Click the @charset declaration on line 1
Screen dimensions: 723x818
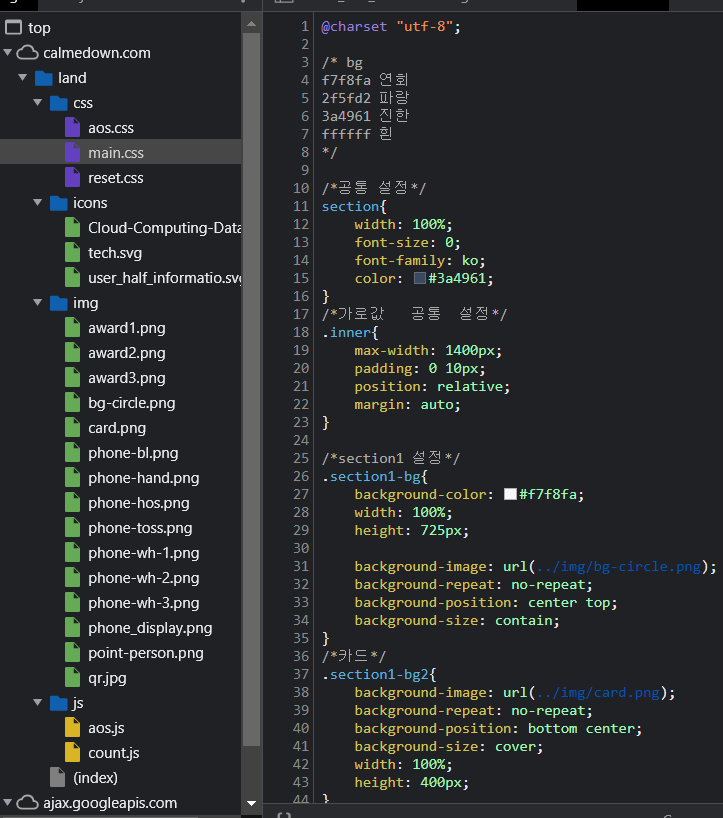coord(391,27)
